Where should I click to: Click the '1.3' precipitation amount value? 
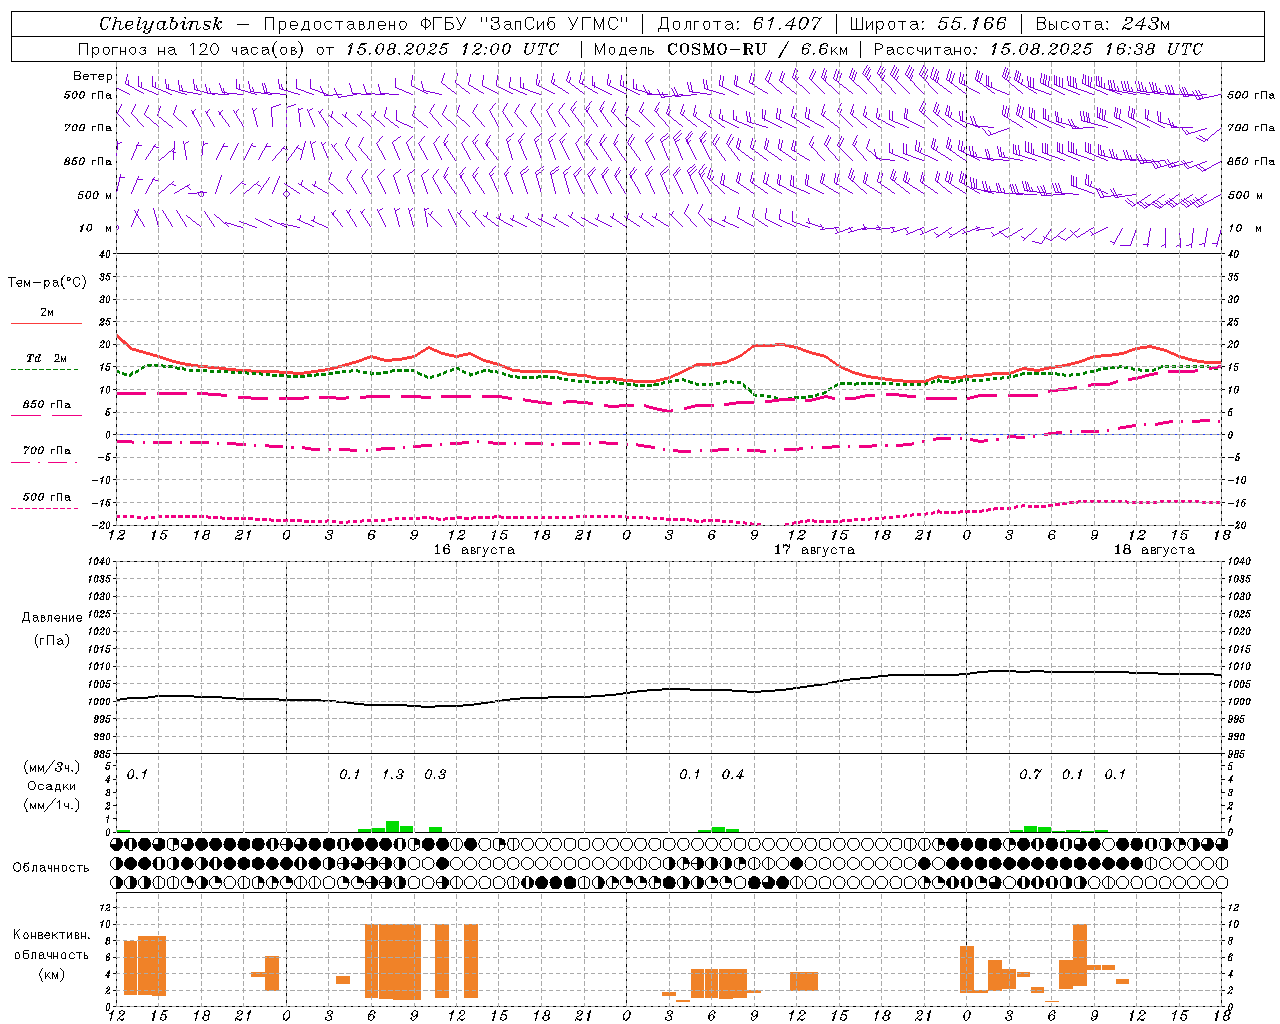point(393,775)
